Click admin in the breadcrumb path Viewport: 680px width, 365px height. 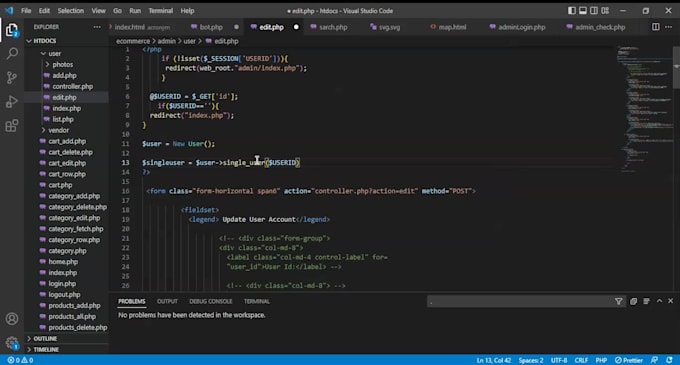(167, 41)
